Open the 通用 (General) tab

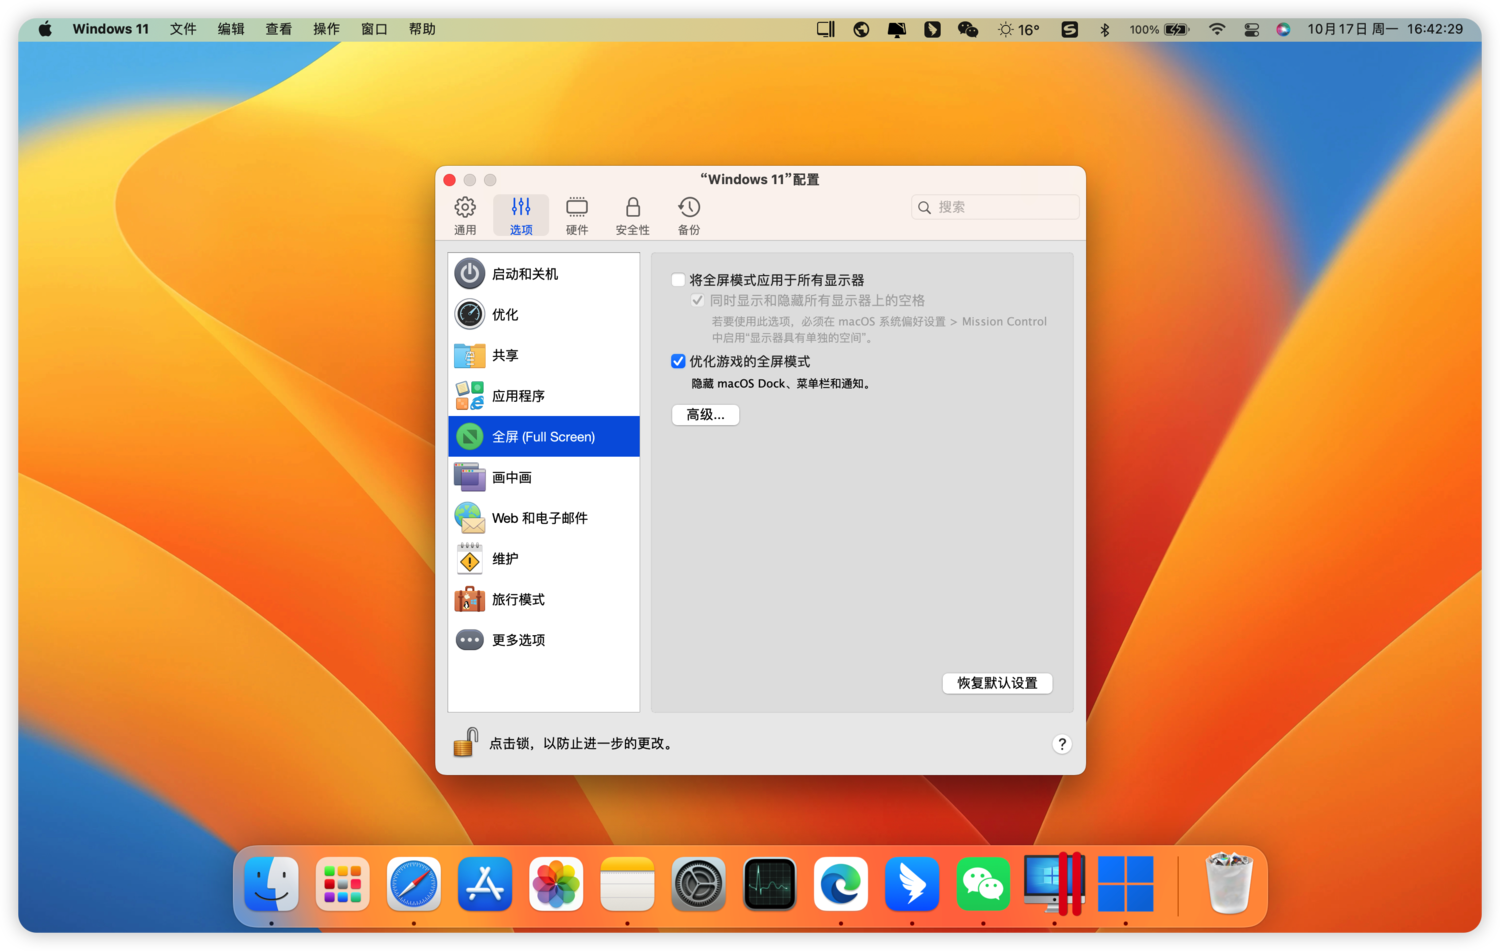[x=465, y=215]
